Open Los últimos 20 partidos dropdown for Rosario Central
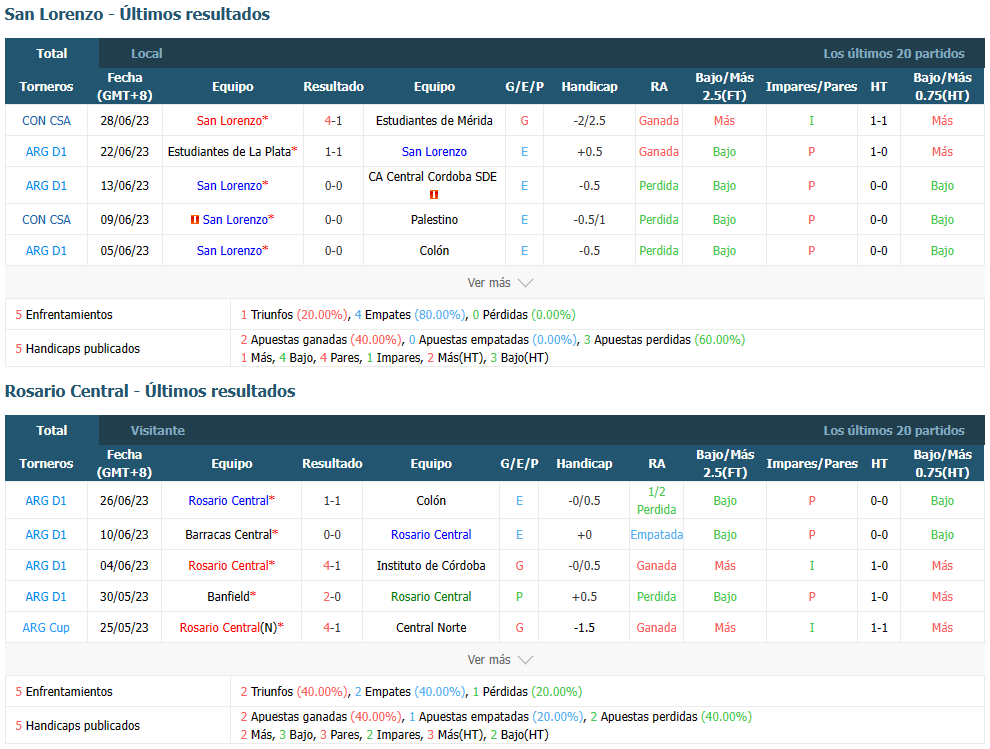The height and width of the screenshot is (749, 990). point(893,431)
